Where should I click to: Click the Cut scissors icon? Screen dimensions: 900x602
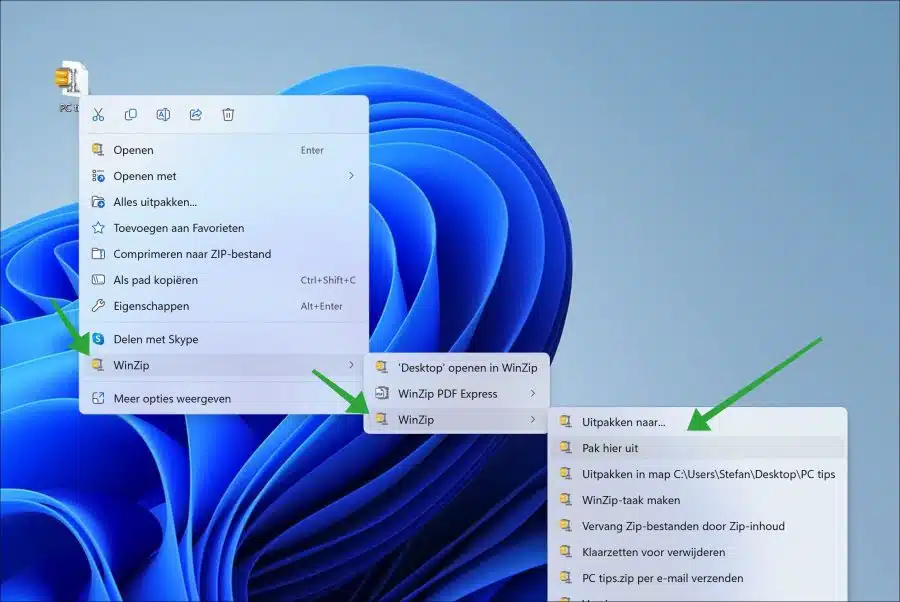[x=98, y=115]
